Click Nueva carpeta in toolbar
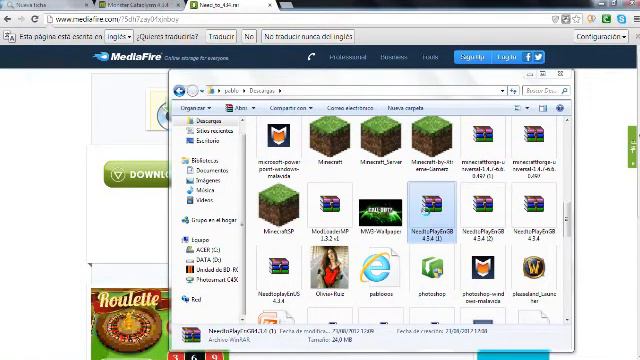 405,108
